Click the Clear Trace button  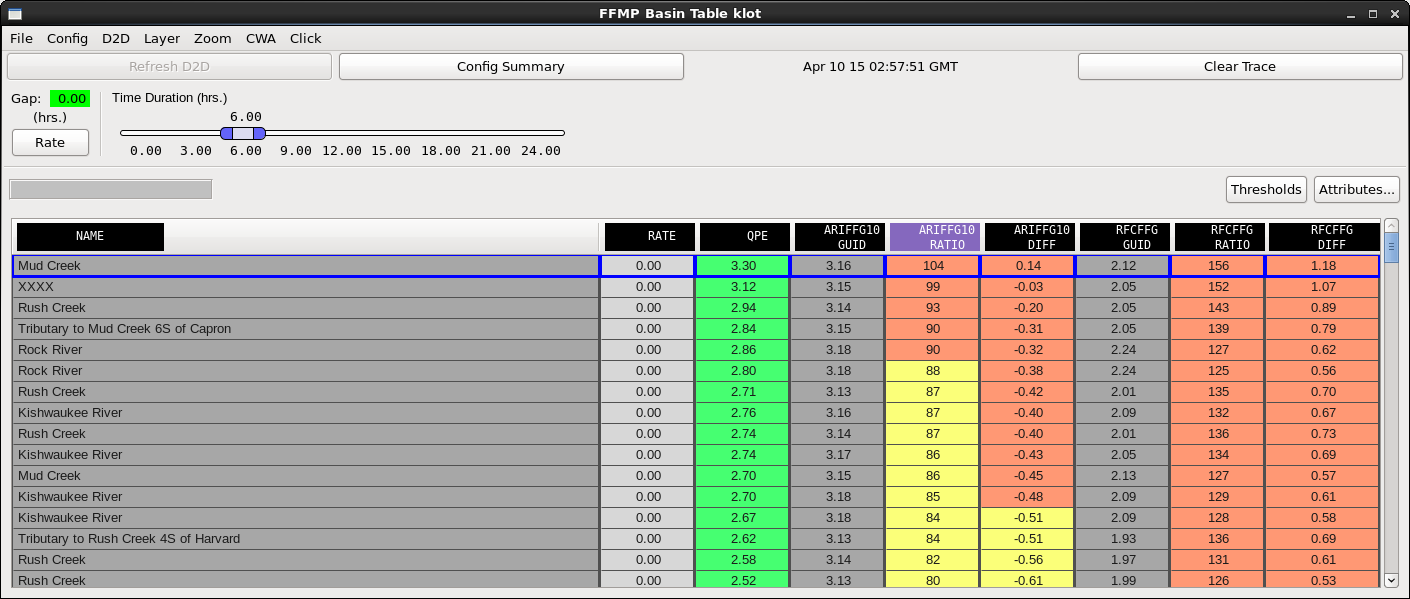(1240, 66)
